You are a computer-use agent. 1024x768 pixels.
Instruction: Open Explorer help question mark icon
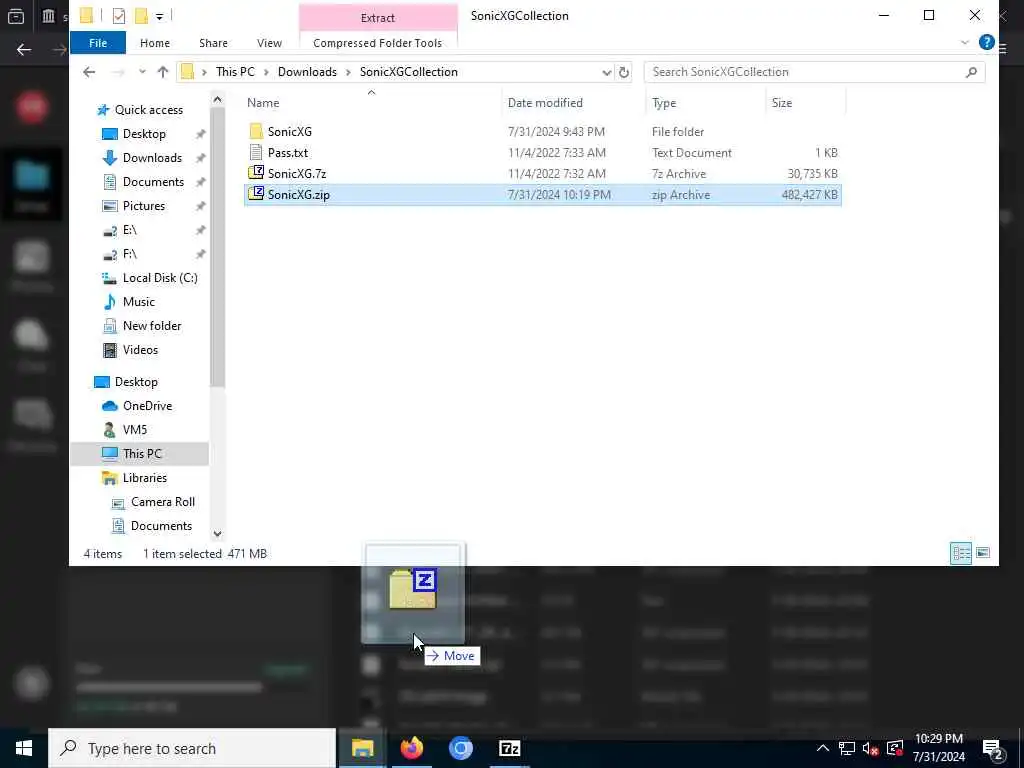pyautogui.click(x=986, y=42)
